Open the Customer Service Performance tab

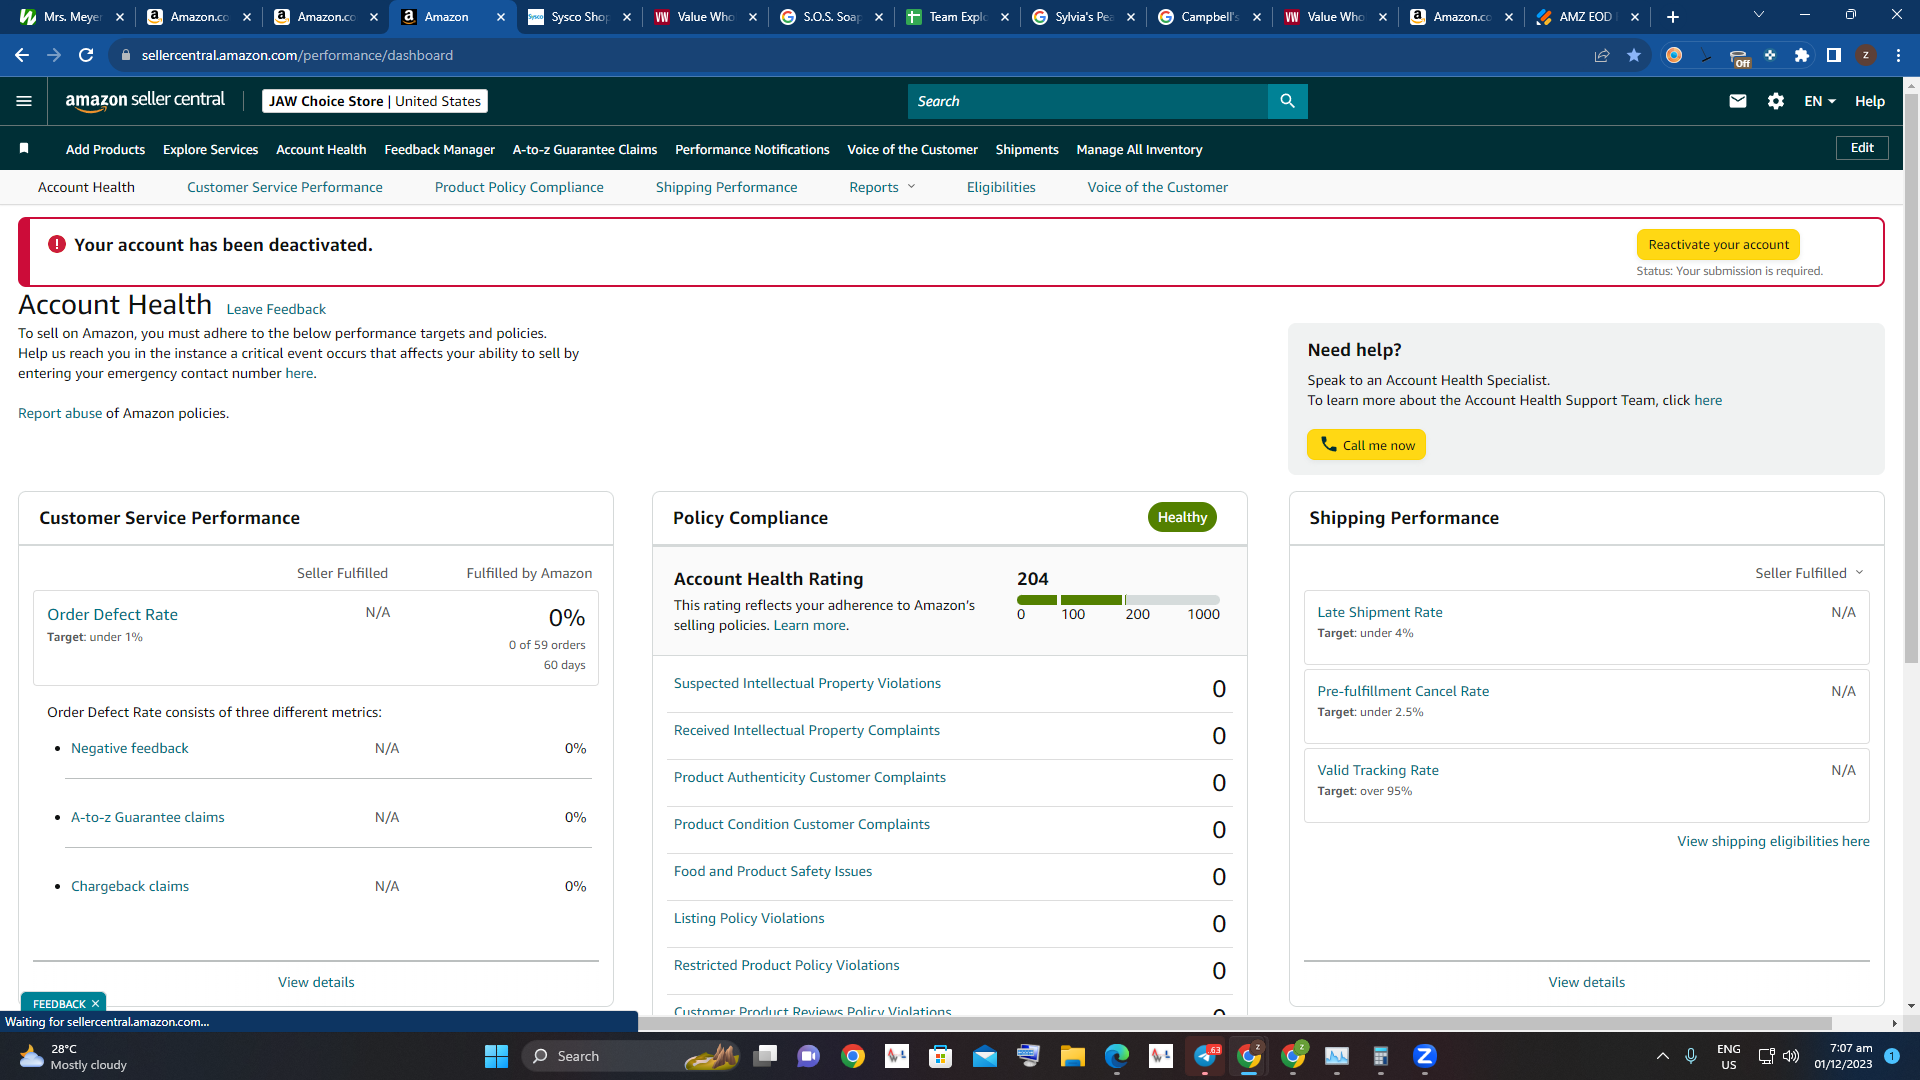[x=285, y=187]
